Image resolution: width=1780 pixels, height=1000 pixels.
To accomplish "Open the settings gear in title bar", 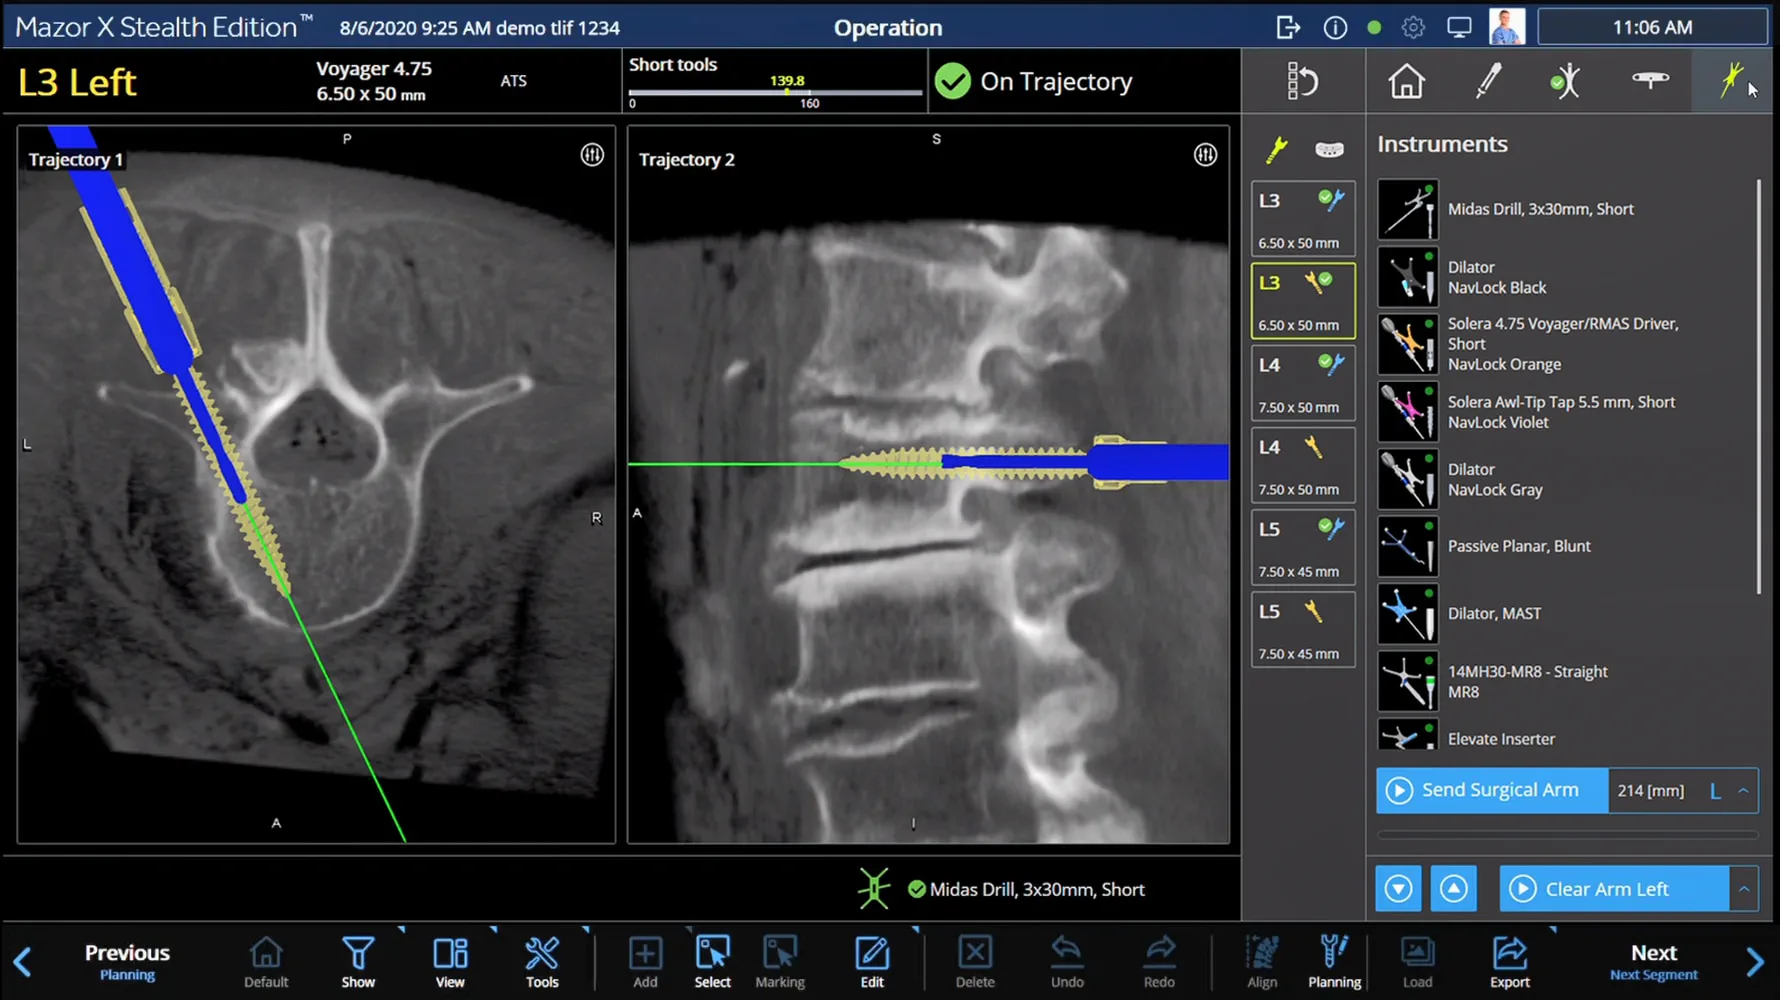I will (1413, 27).
